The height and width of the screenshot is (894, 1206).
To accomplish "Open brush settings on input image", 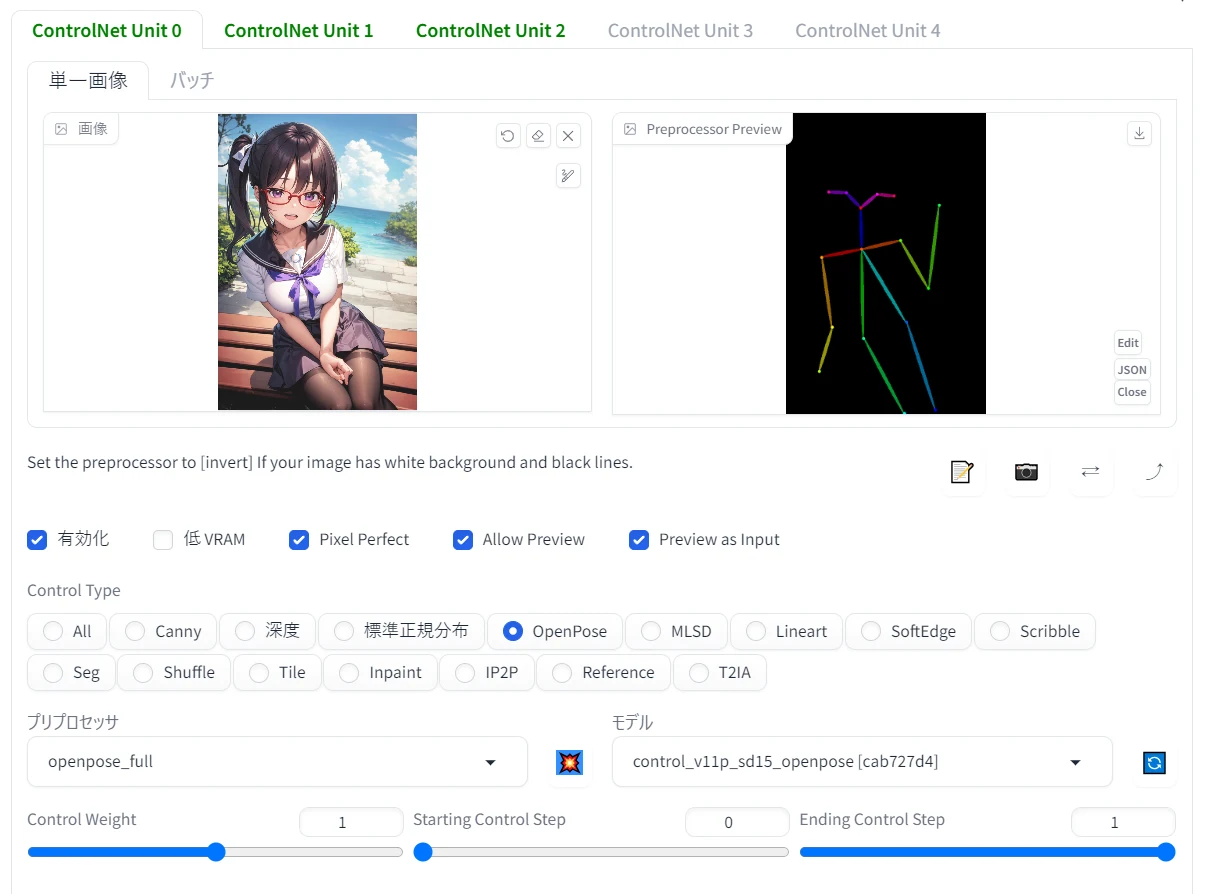I will [568, 176].
